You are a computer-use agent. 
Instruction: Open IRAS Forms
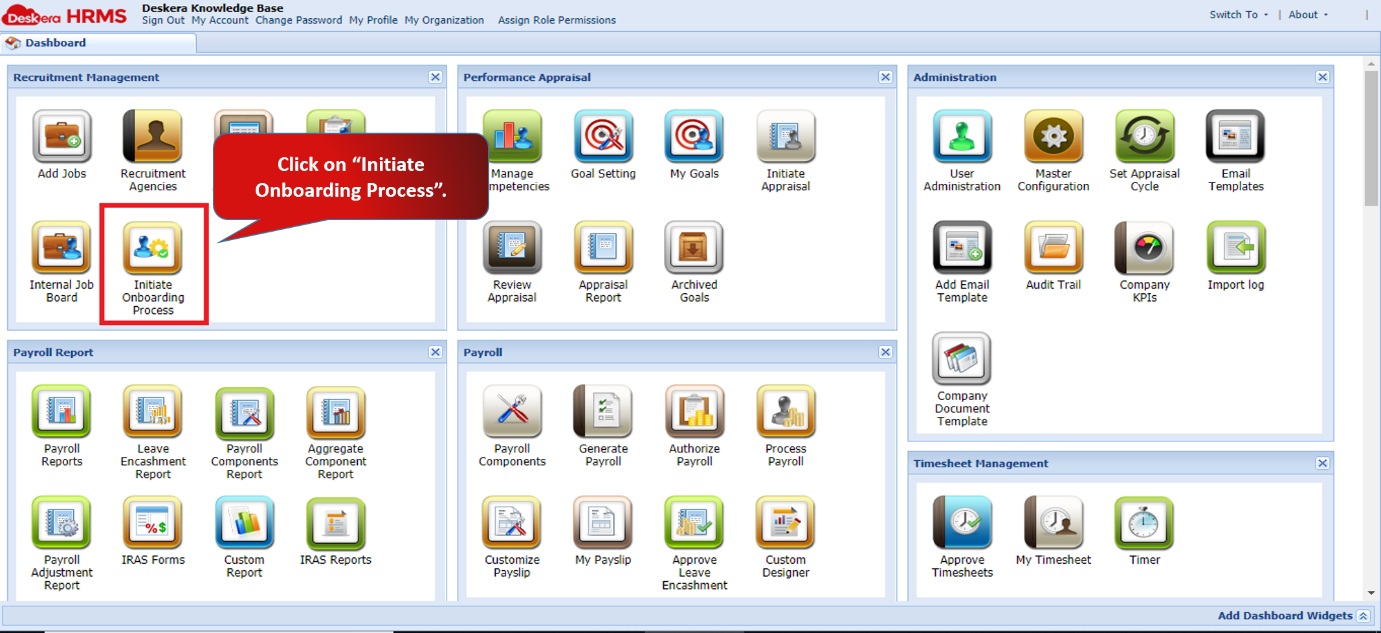click(x=153, y=523)
